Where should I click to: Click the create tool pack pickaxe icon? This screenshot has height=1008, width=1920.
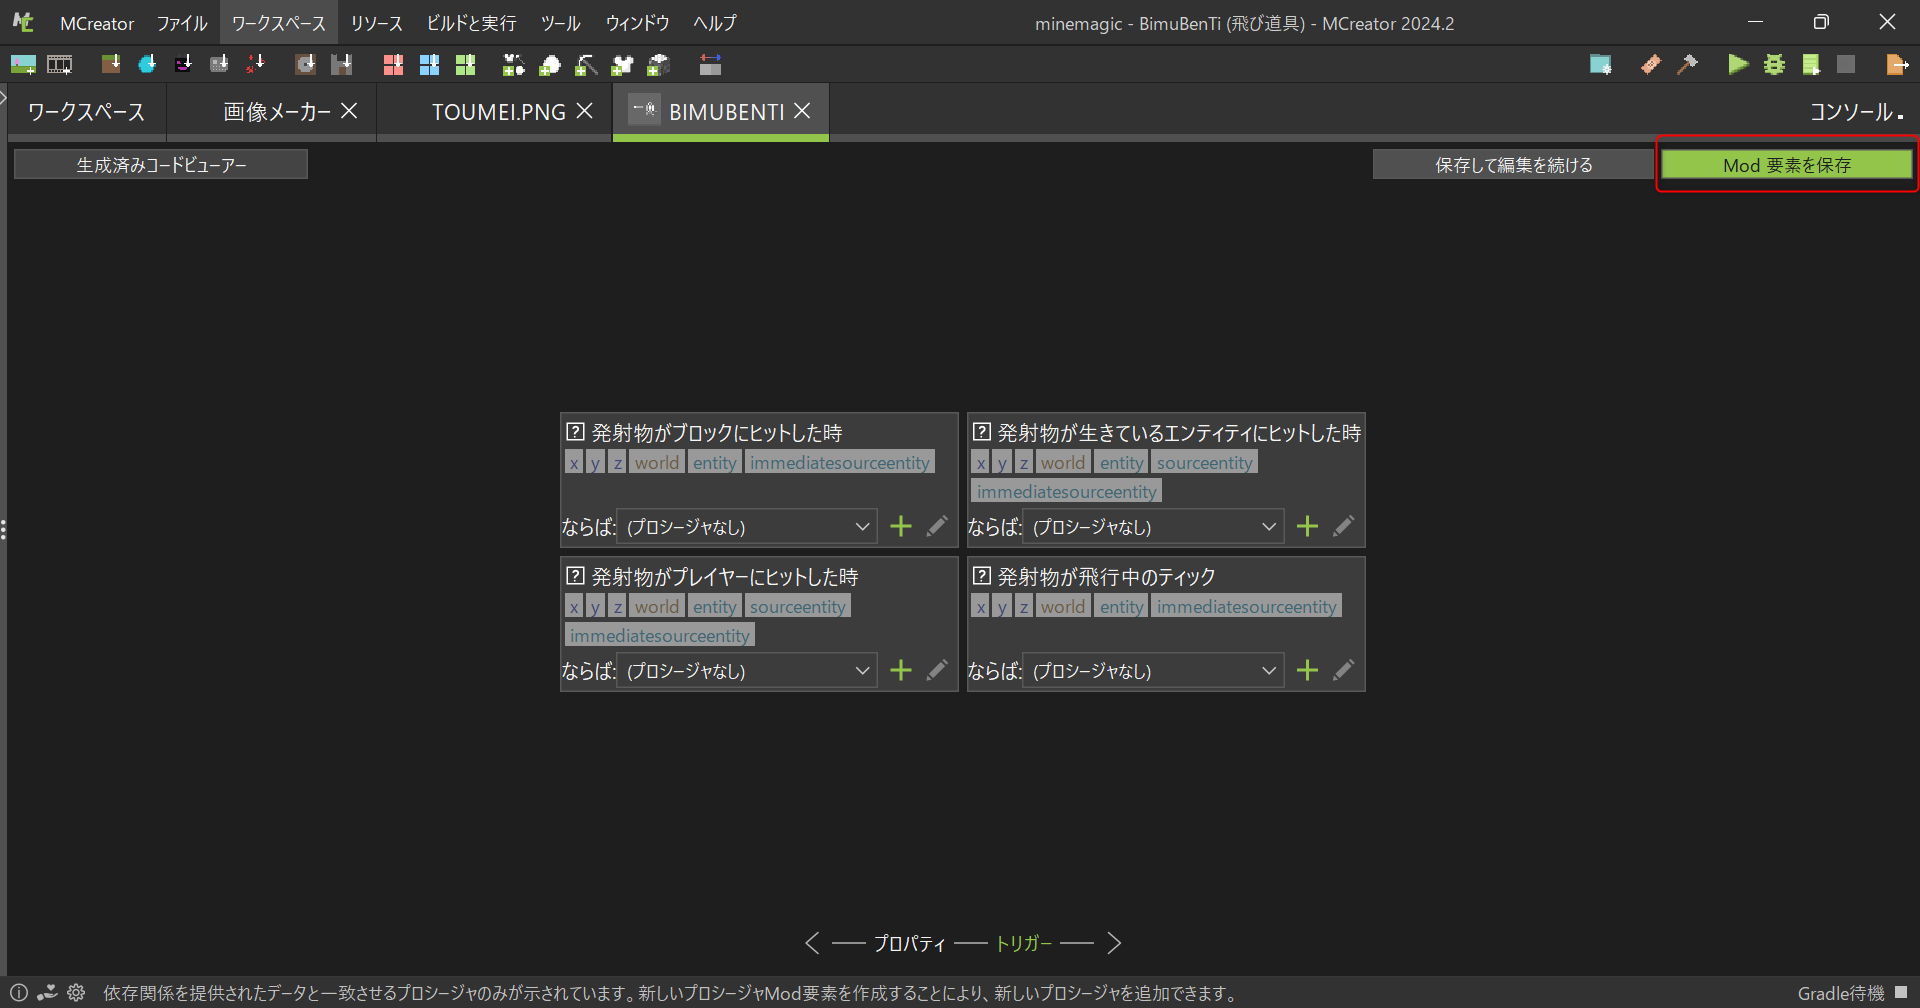pyautogui.click(x=586, y=65)
